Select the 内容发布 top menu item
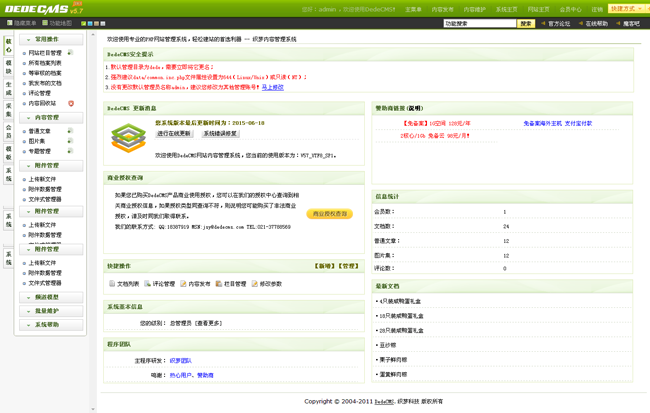This screenshot has height=413, width=650. [442, 9]
